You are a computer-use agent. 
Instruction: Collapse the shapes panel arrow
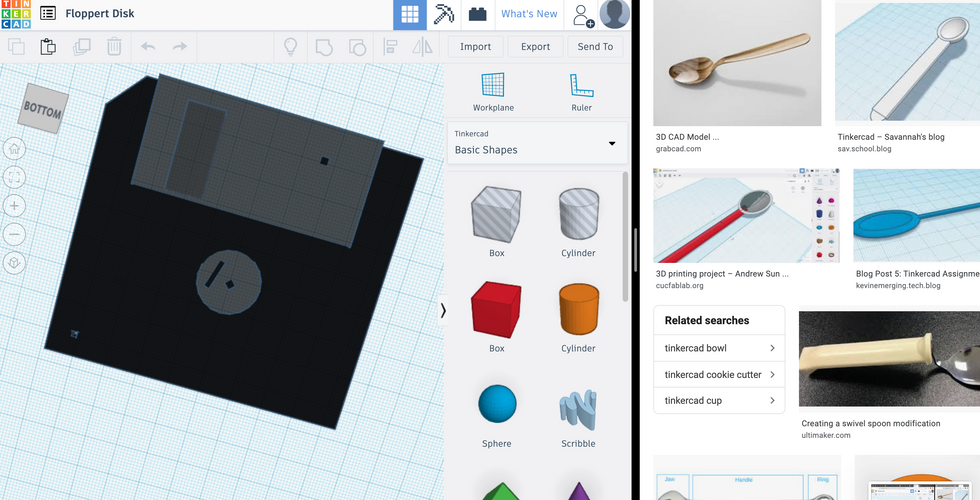coord(443,311)
